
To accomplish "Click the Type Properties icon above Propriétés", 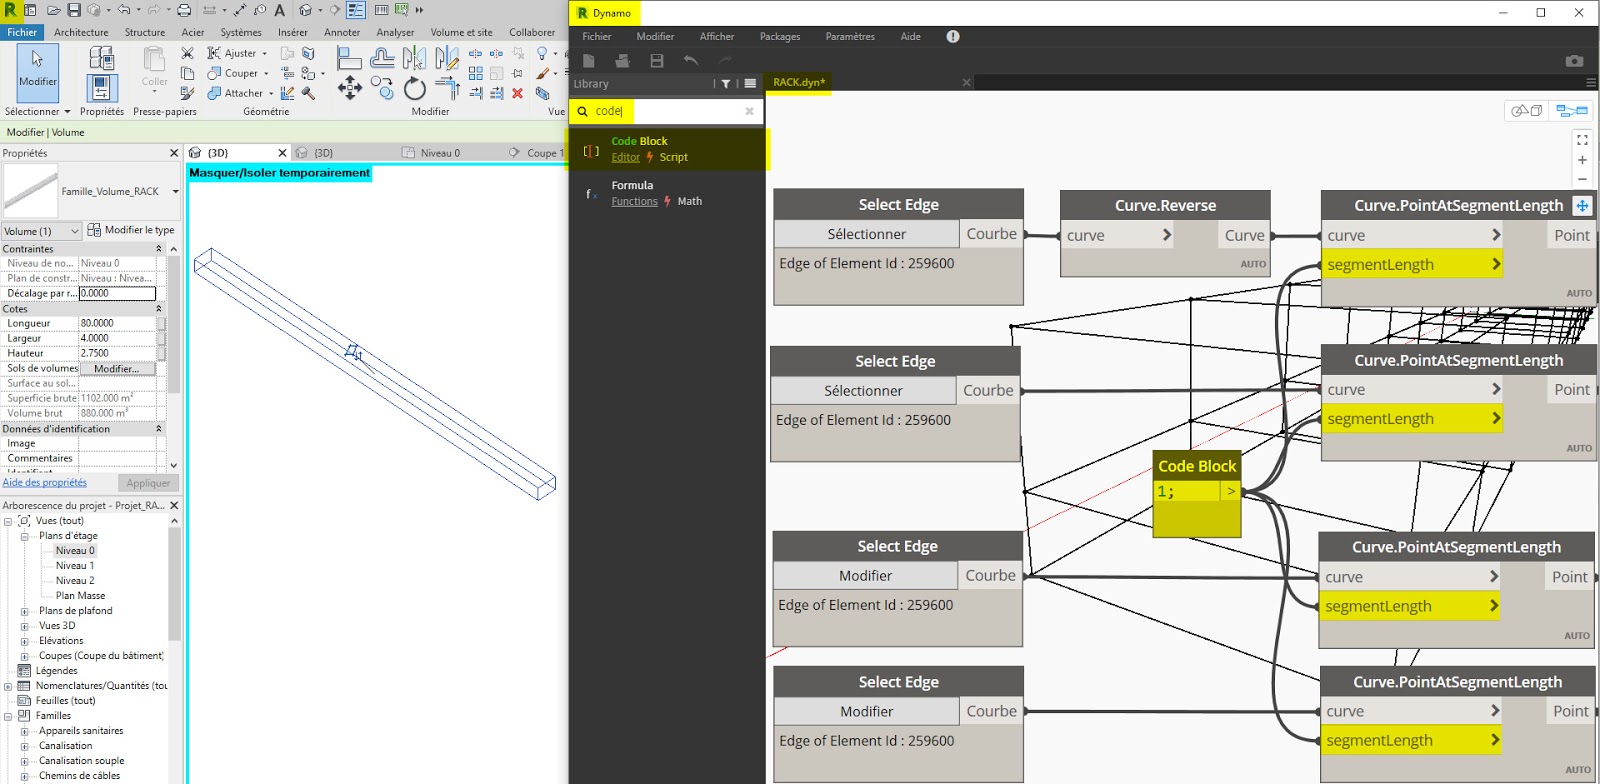I will 101,59.
